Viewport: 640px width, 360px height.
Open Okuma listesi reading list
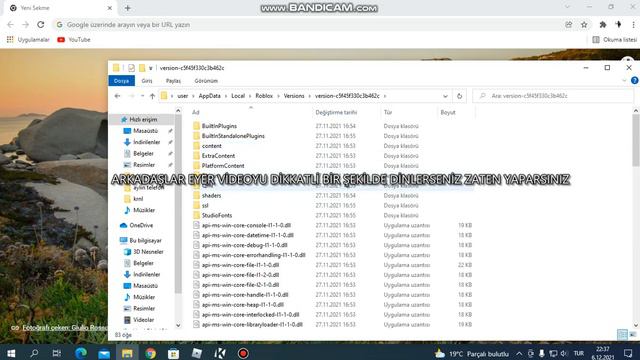pyautogui.click(x=614, y=40)
